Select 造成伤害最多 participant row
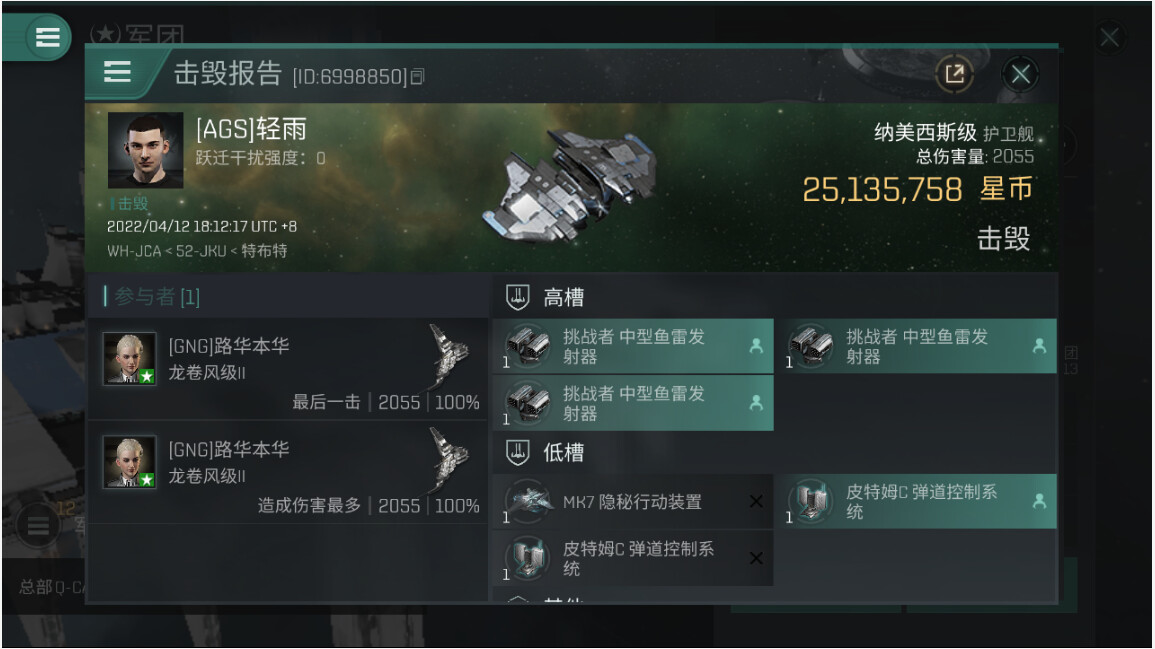 click(289, 472)
